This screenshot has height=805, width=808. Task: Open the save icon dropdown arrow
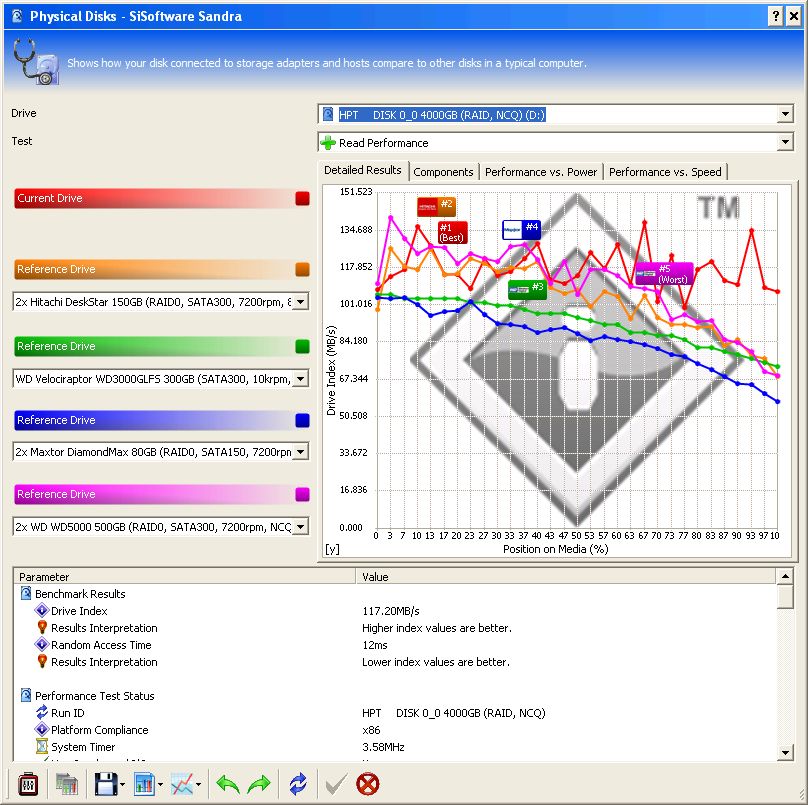click(x=122, y=784)
